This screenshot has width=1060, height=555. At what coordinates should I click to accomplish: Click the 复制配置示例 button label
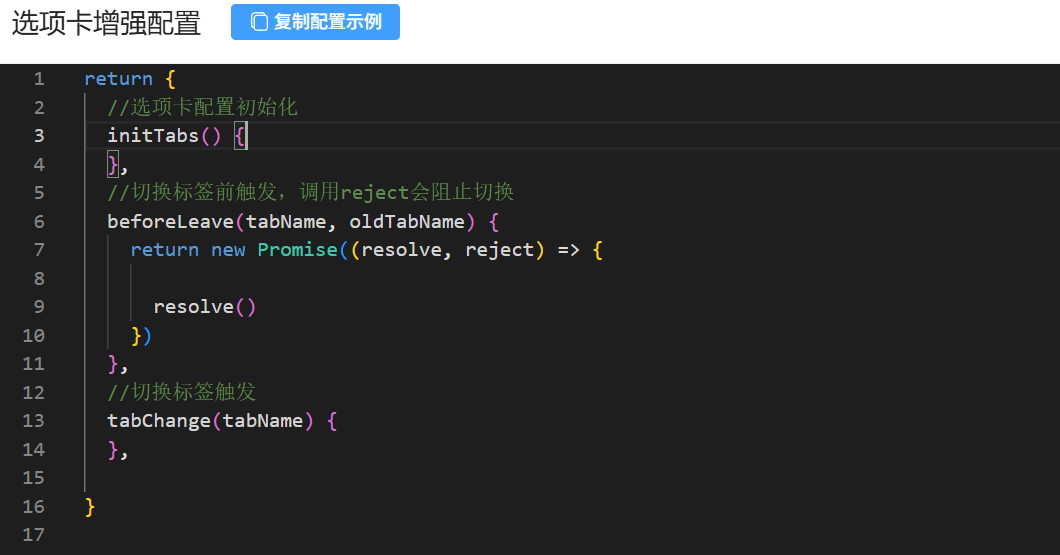327,22
